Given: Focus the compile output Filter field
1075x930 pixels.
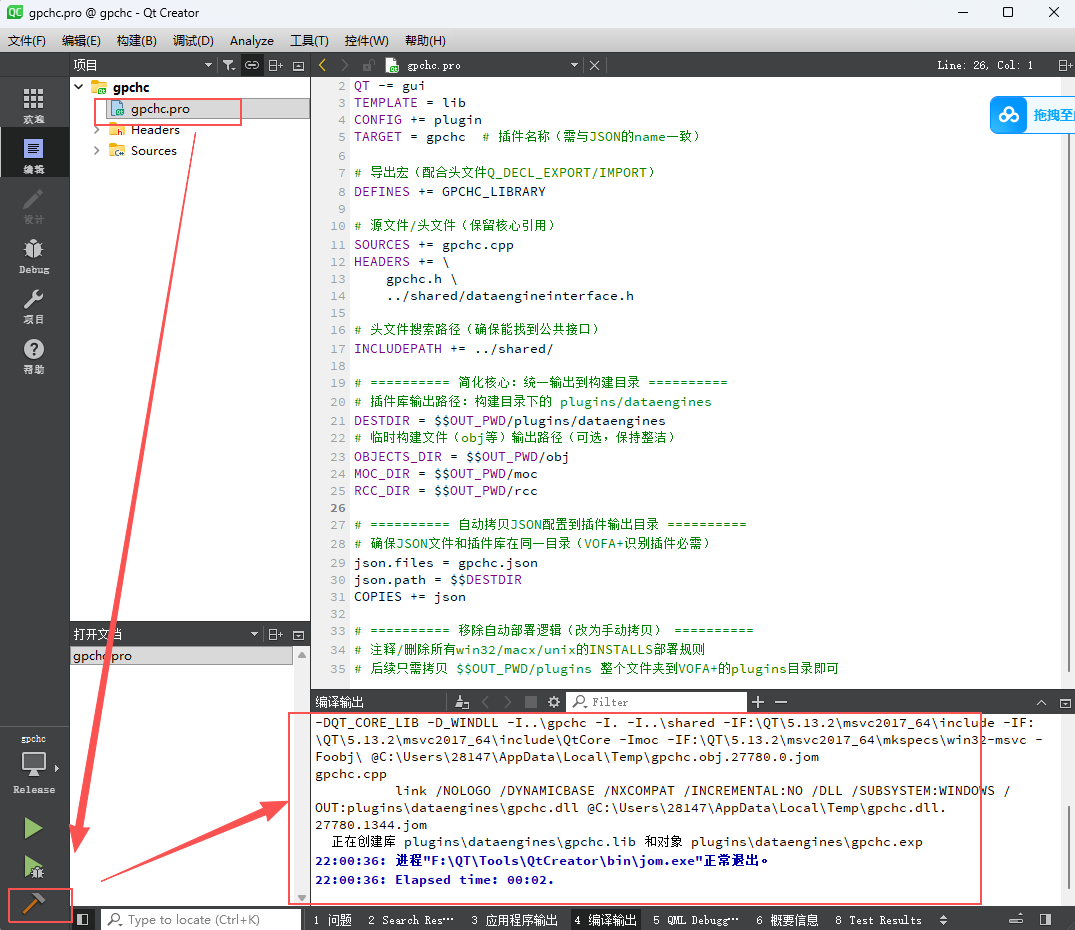Looking at the screenshot, I should pos(657,702).
